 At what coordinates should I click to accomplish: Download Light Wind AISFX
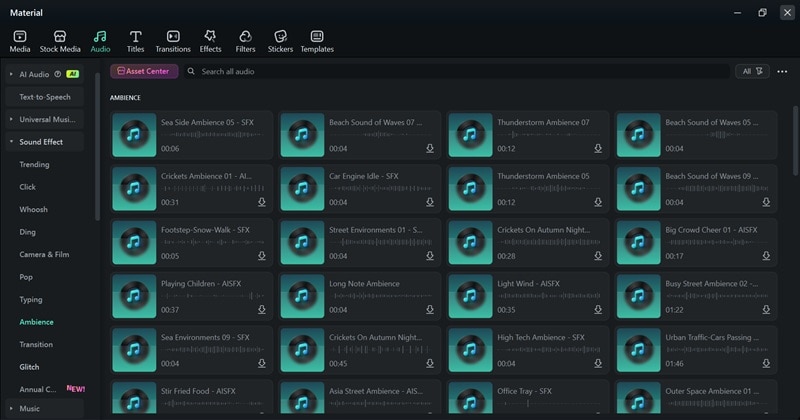click(x=598, y=310)
